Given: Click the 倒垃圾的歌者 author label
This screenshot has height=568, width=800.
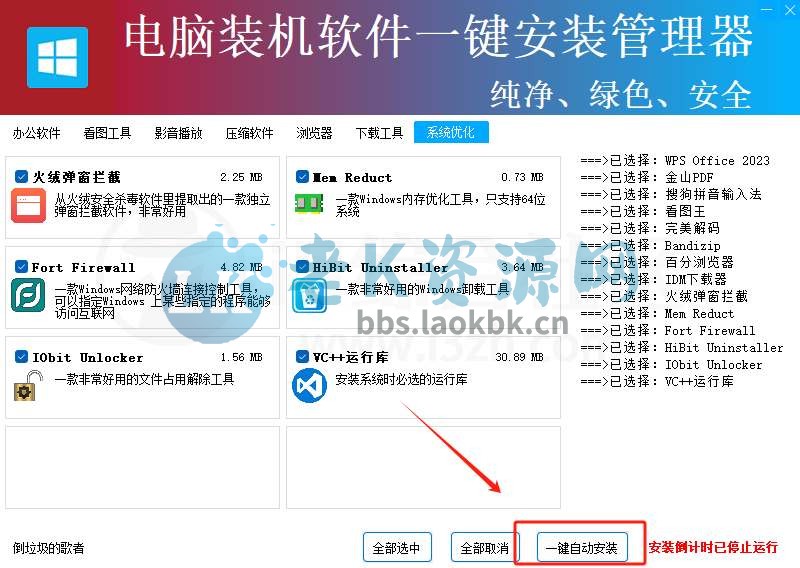Looking at the screenshot, I should (x=48, y=548).
